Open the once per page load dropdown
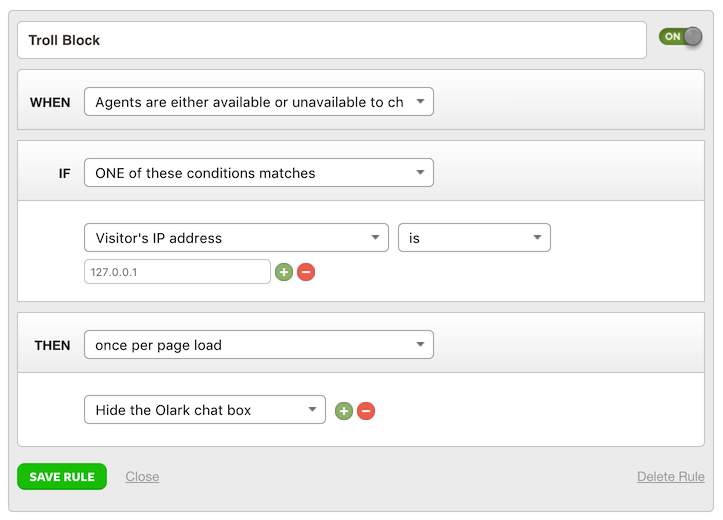Image resolution: width=723 pixels, height=520 pixels. 259,345
